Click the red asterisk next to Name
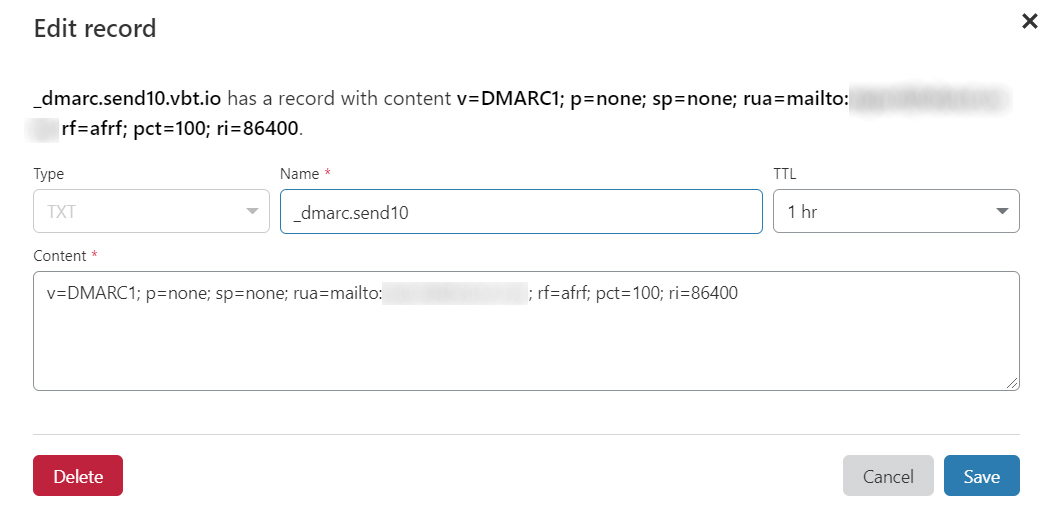Viewport: 1050px width, 525px height. 327,173
